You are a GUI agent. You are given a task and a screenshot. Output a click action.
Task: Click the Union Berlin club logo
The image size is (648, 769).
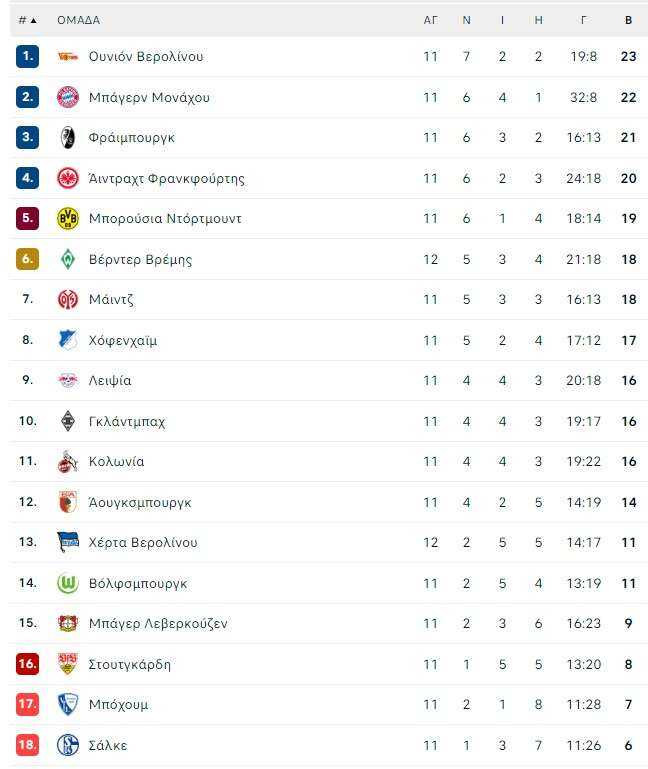coord(68,56)
